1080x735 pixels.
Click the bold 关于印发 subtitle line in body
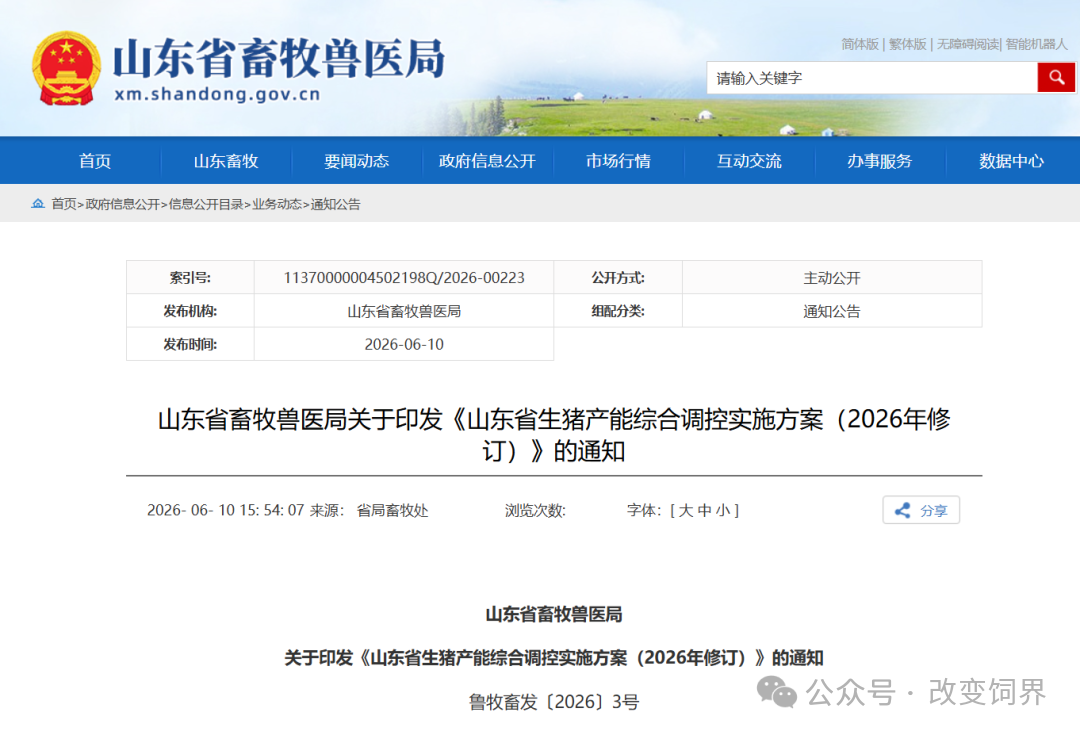(554, 658)
